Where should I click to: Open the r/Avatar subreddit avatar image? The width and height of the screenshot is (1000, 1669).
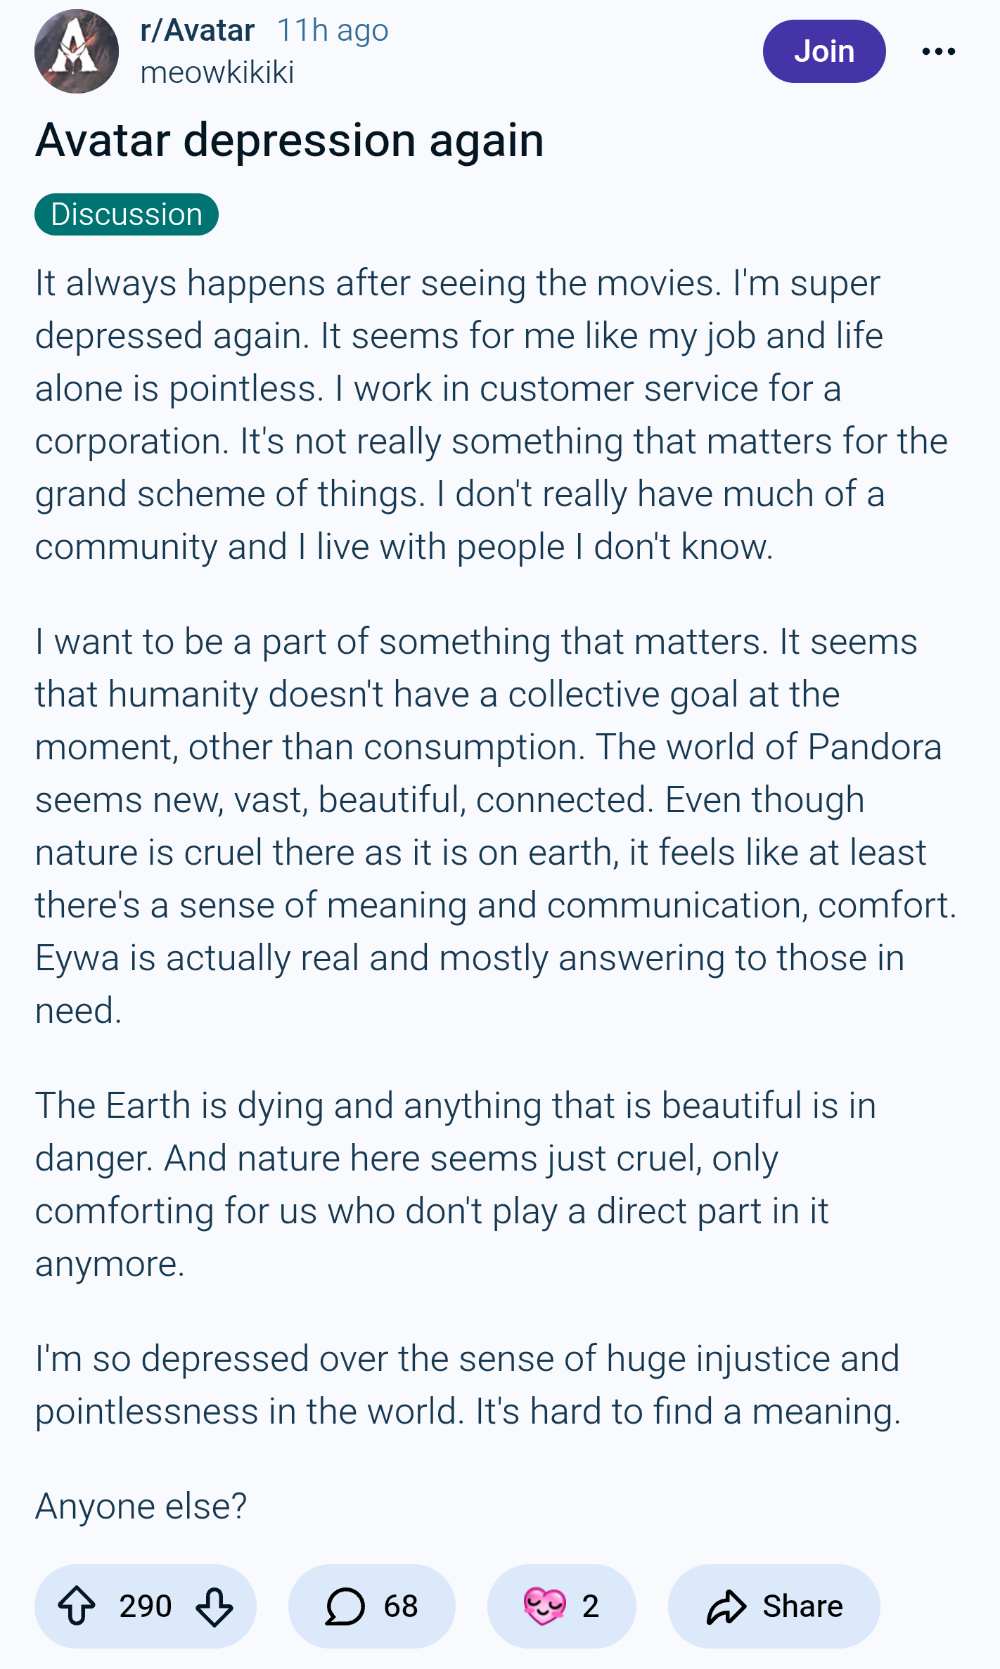point(76,51)
